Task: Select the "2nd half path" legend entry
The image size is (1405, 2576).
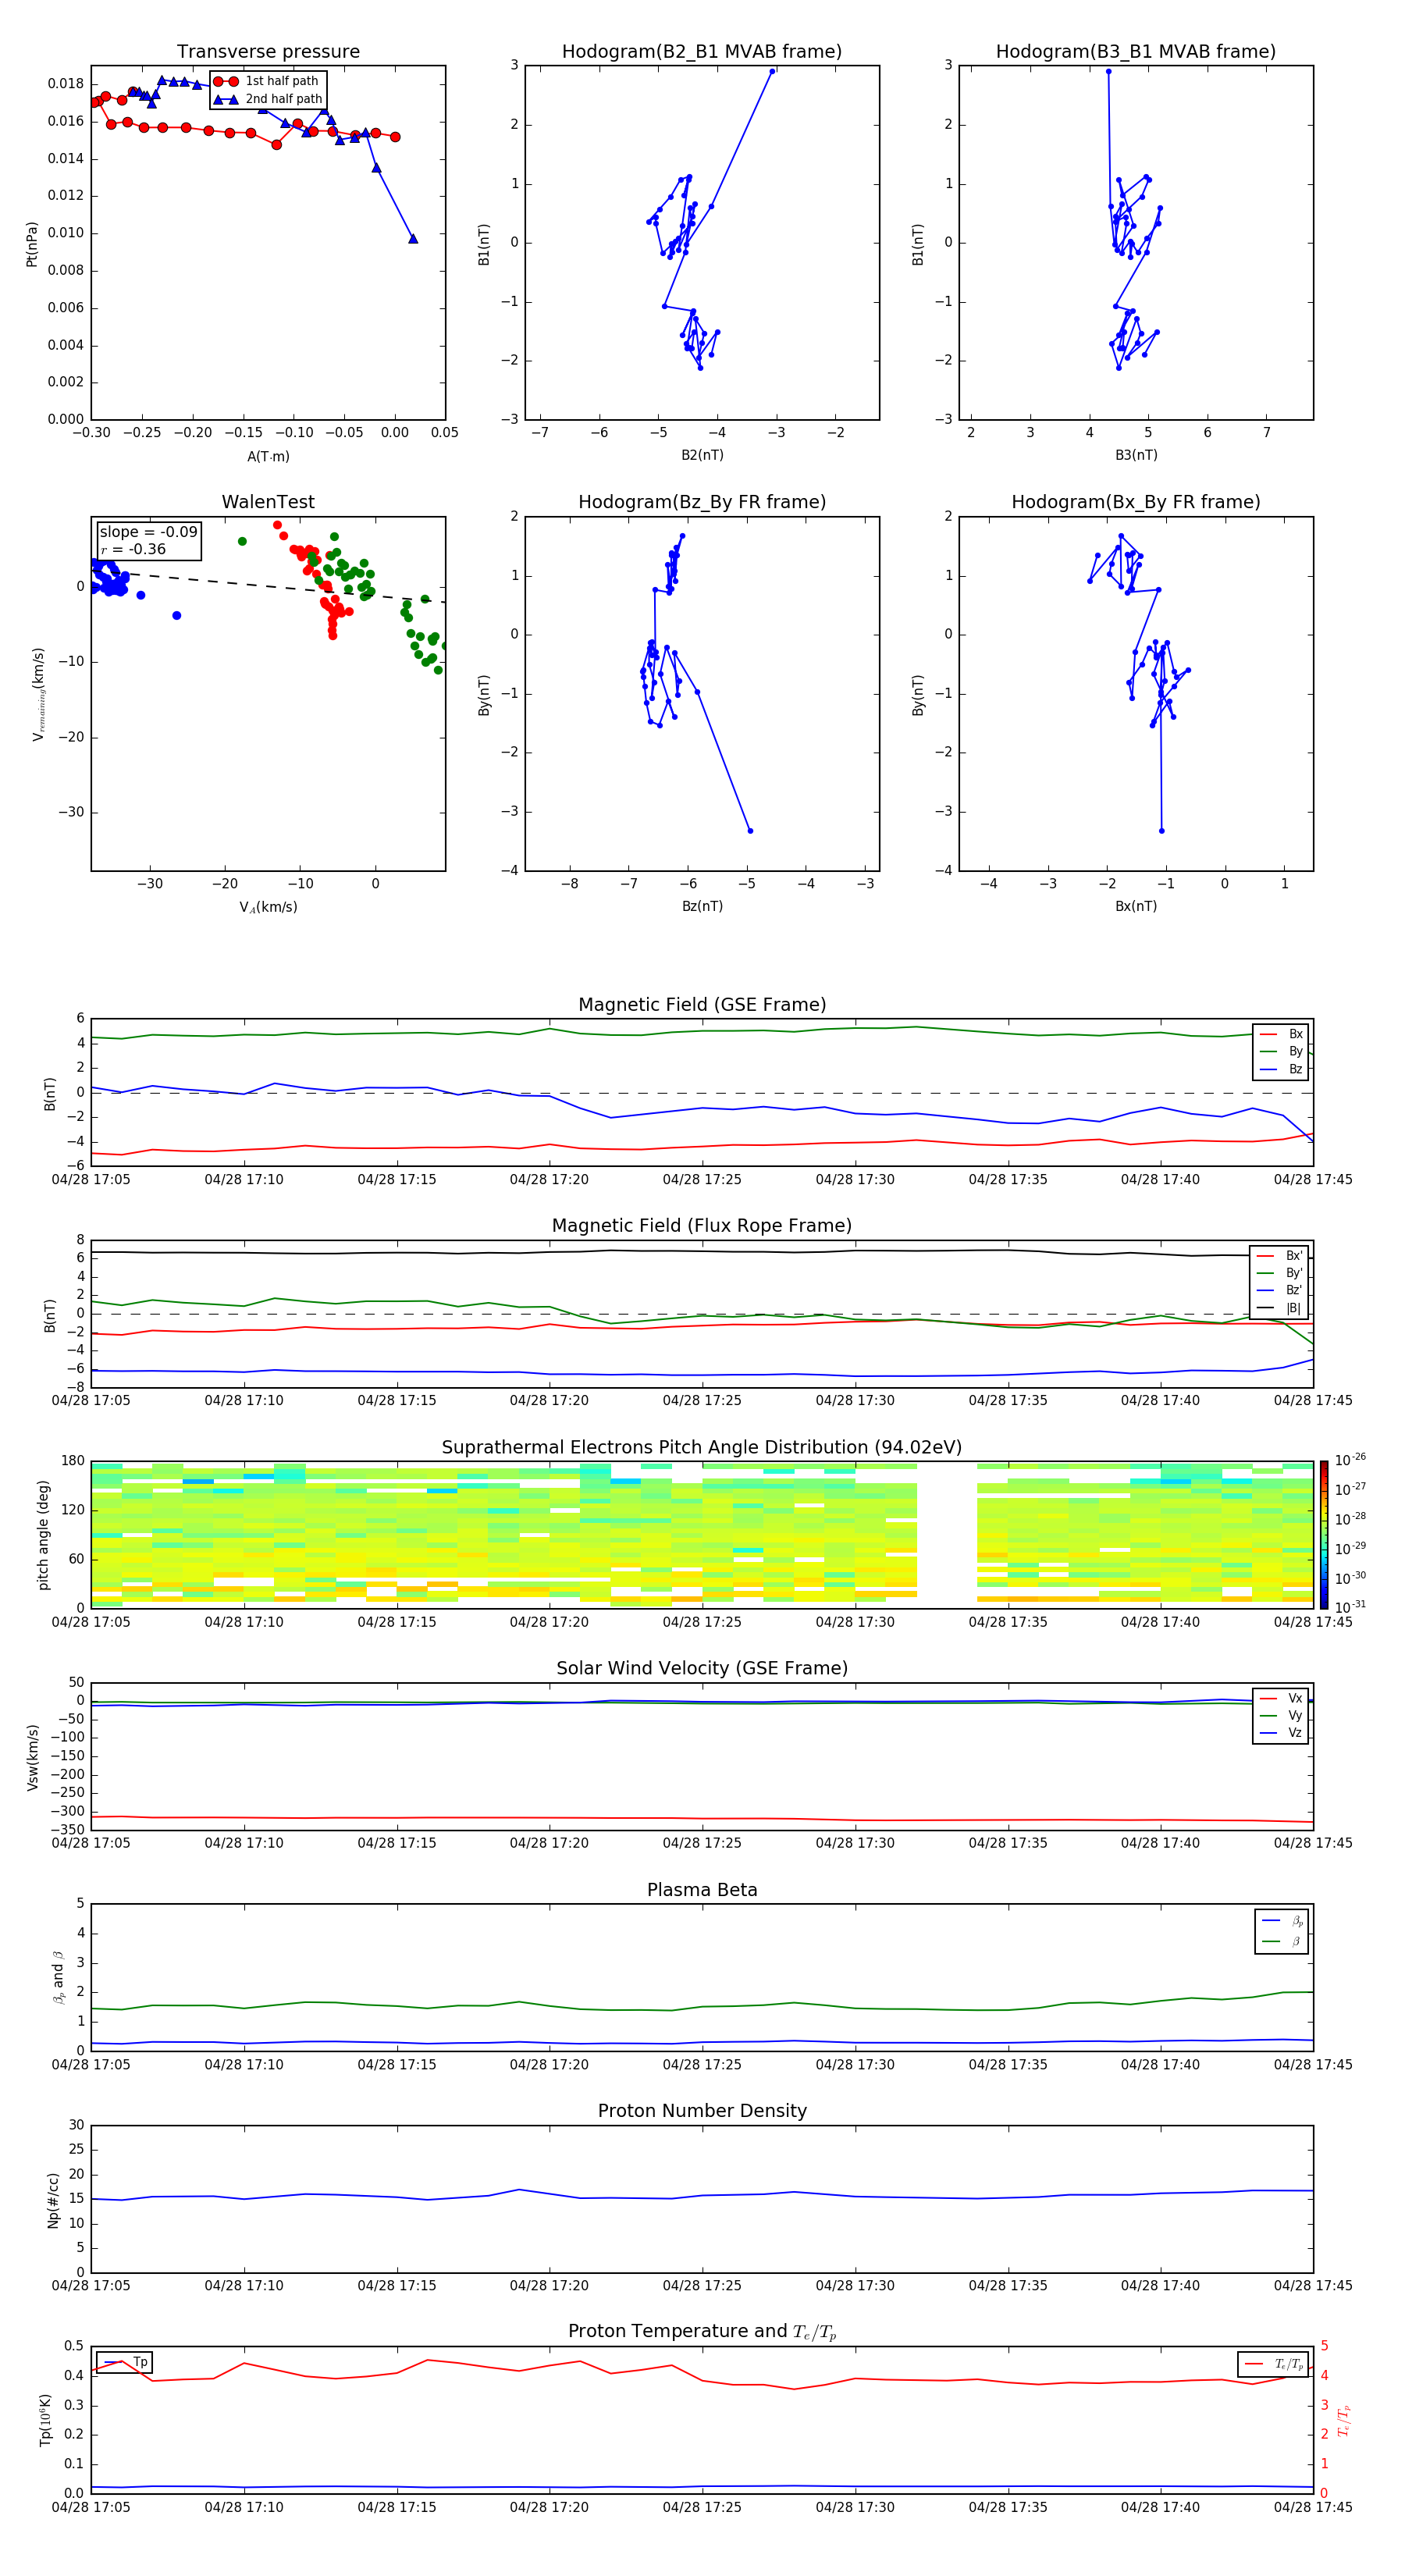Action: (268, 99)
